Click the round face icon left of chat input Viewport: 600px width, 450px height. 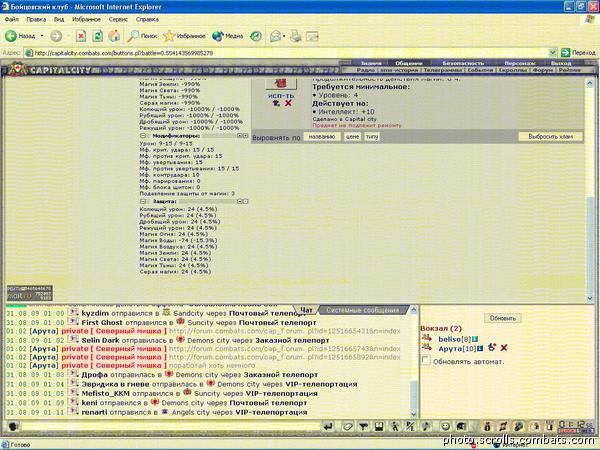tap(13, 426)
